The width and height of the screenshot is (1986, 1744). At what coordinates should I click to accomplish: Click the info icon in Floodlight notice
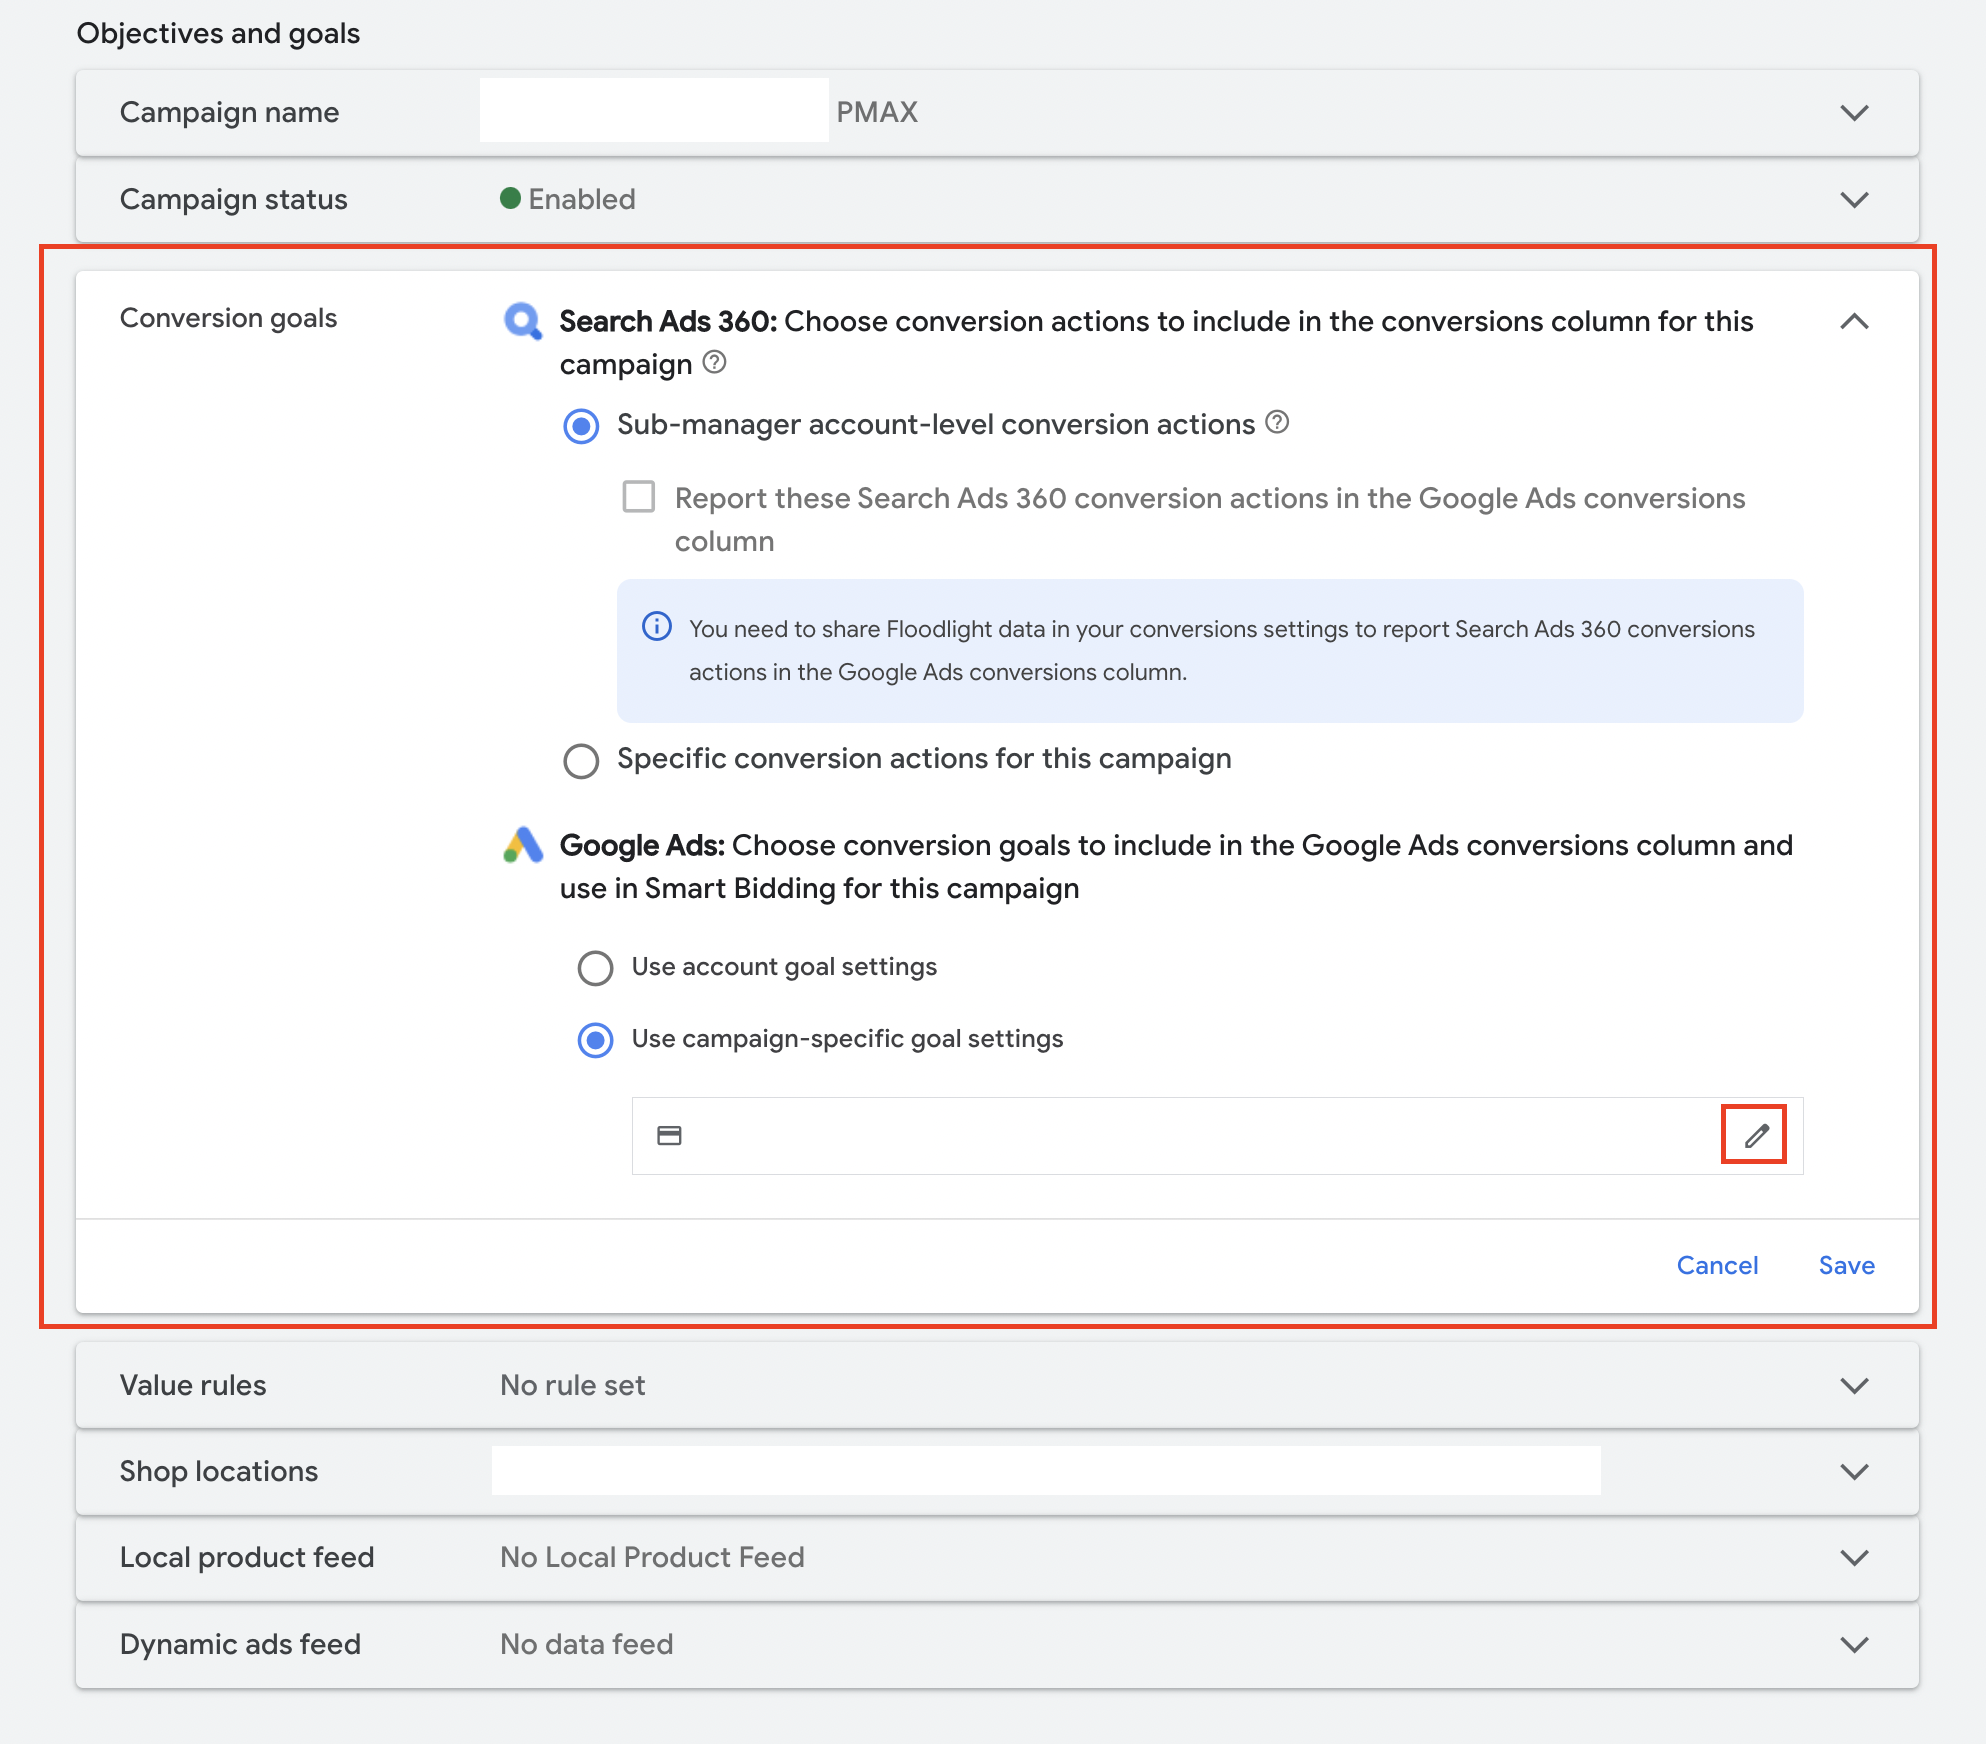656,627
